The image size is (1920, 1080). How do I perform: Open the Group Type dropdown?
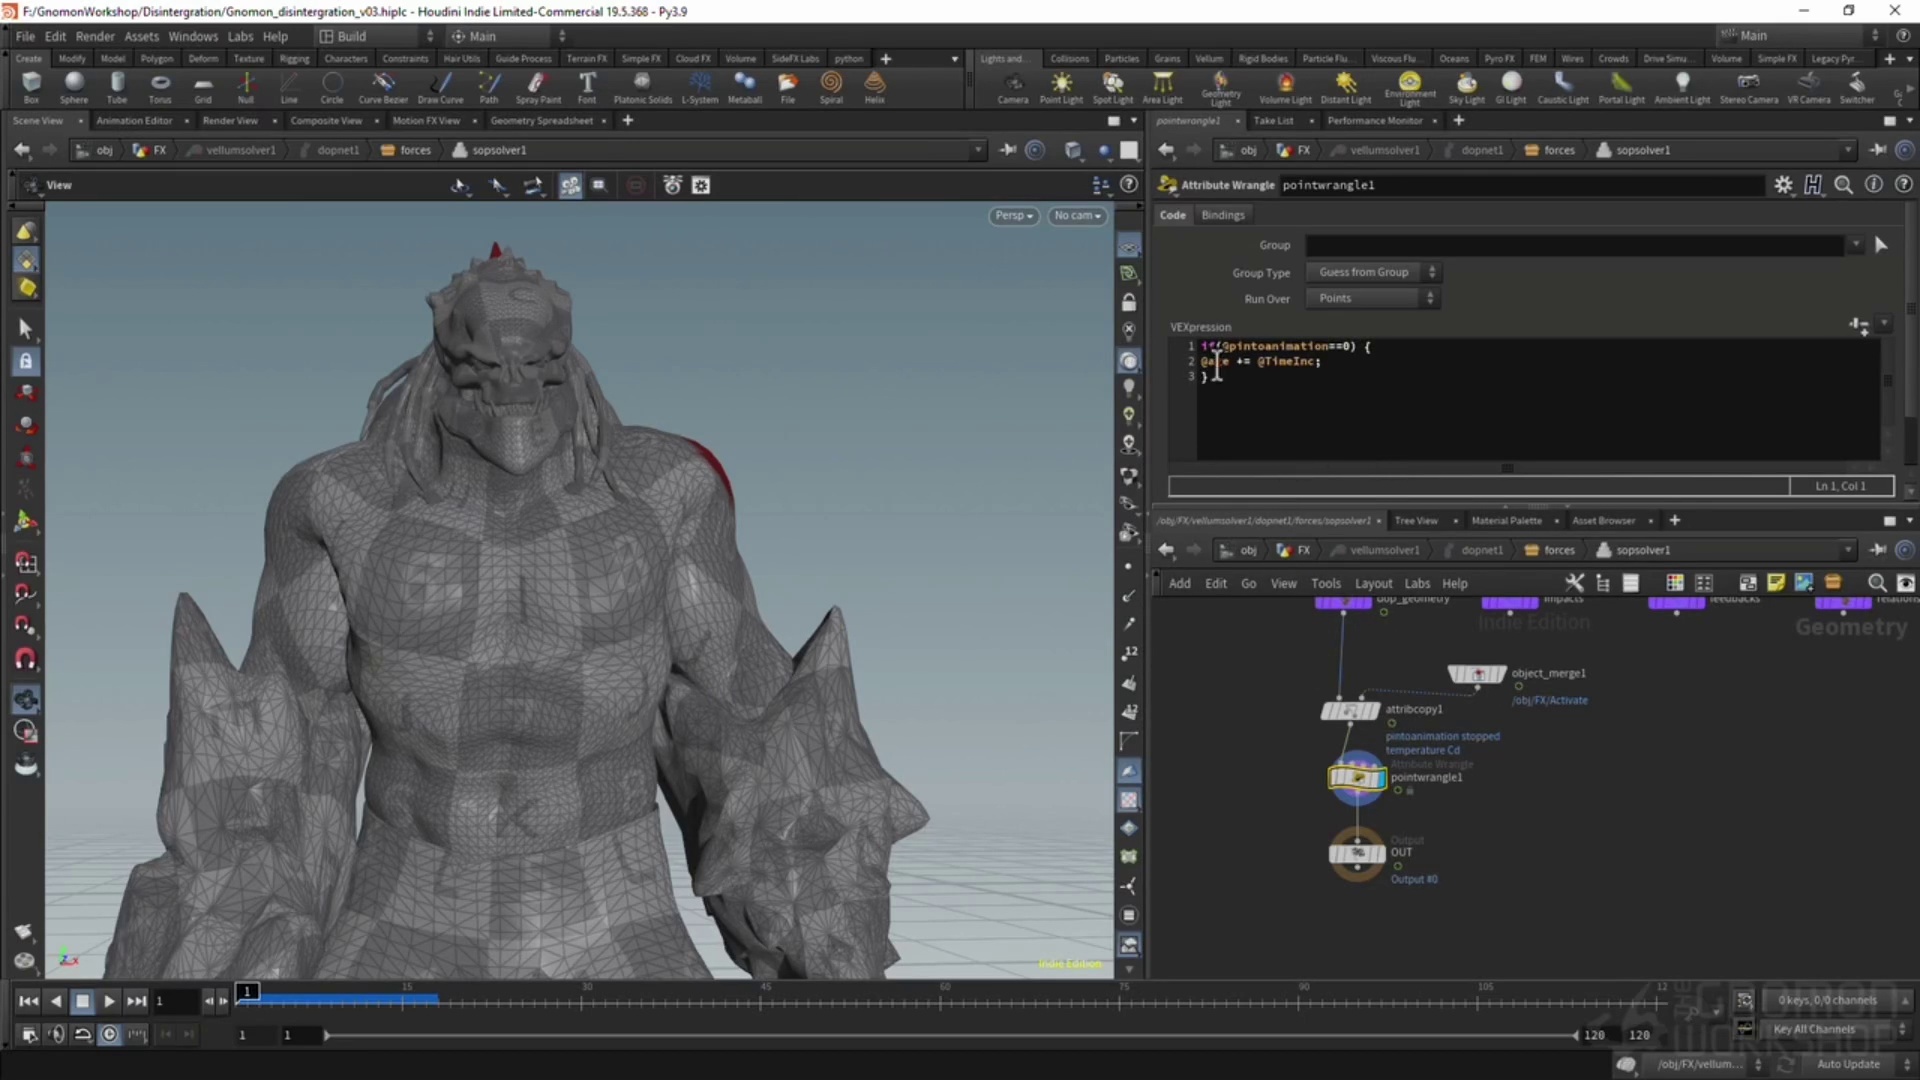(x=1372, y=272)
